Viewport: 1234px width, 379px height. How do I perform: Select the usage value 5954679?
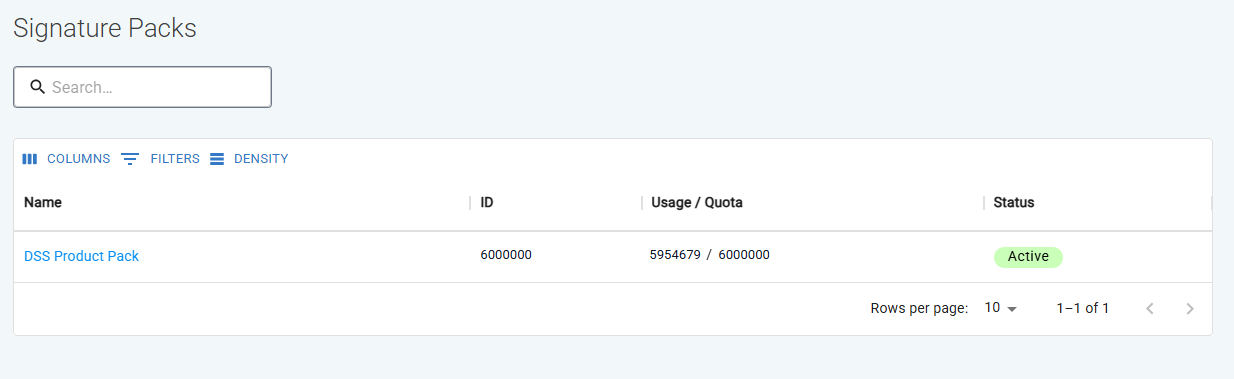(676, 255)
